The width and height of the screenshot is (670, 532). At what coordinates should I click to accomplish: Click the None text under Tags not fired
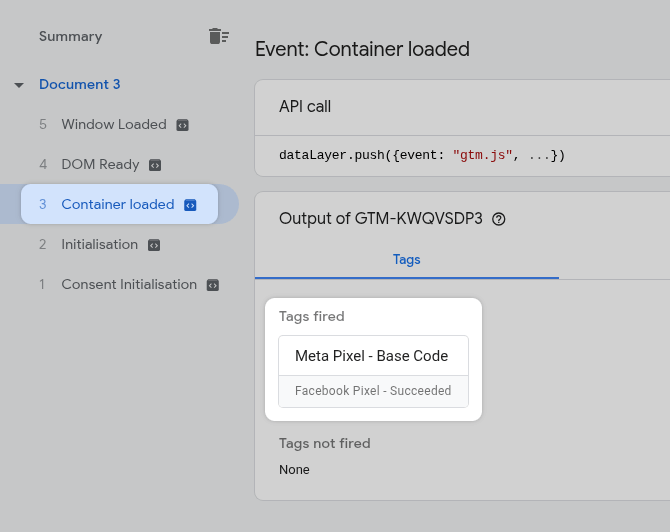coord(294,470)
